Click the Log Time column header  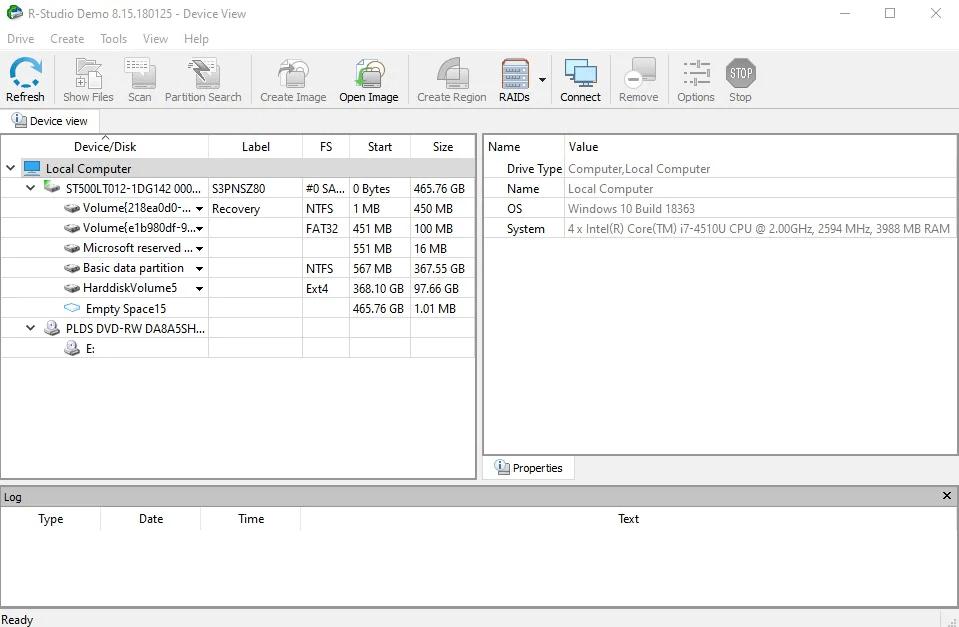[251, 519]
